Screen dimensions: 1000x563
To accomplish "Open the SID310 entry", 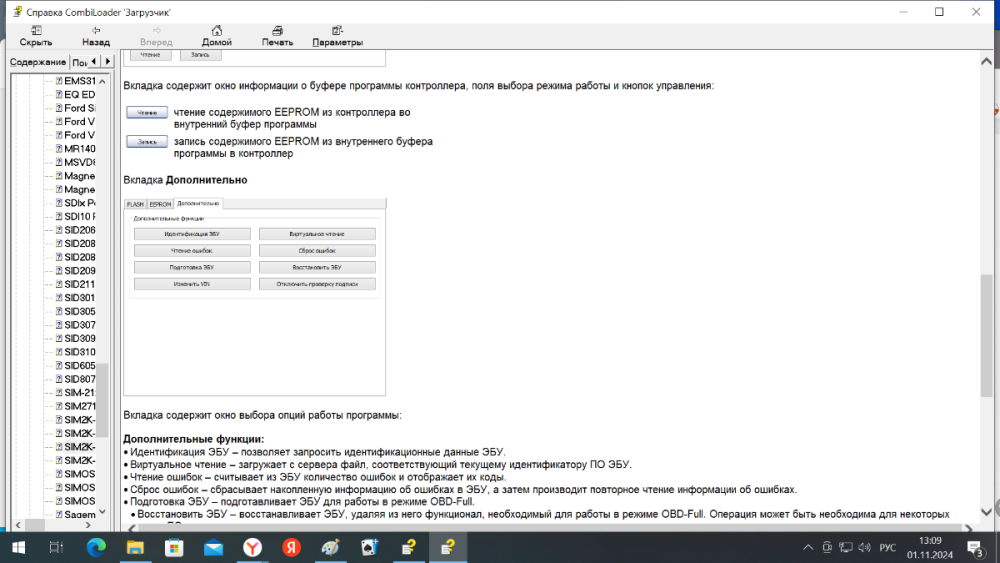I will pyautogui.click(x=80, y=352).
